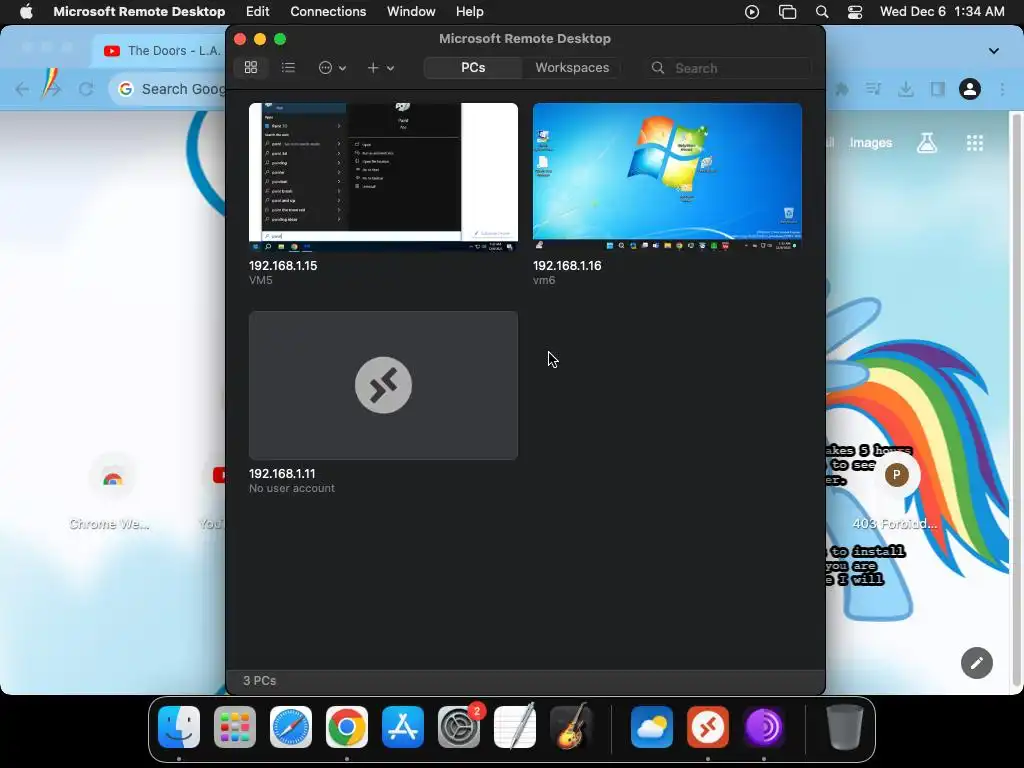Open Google Chrome from the Dock
This screenshot has width=1024, height=768.
click(347, 727)
